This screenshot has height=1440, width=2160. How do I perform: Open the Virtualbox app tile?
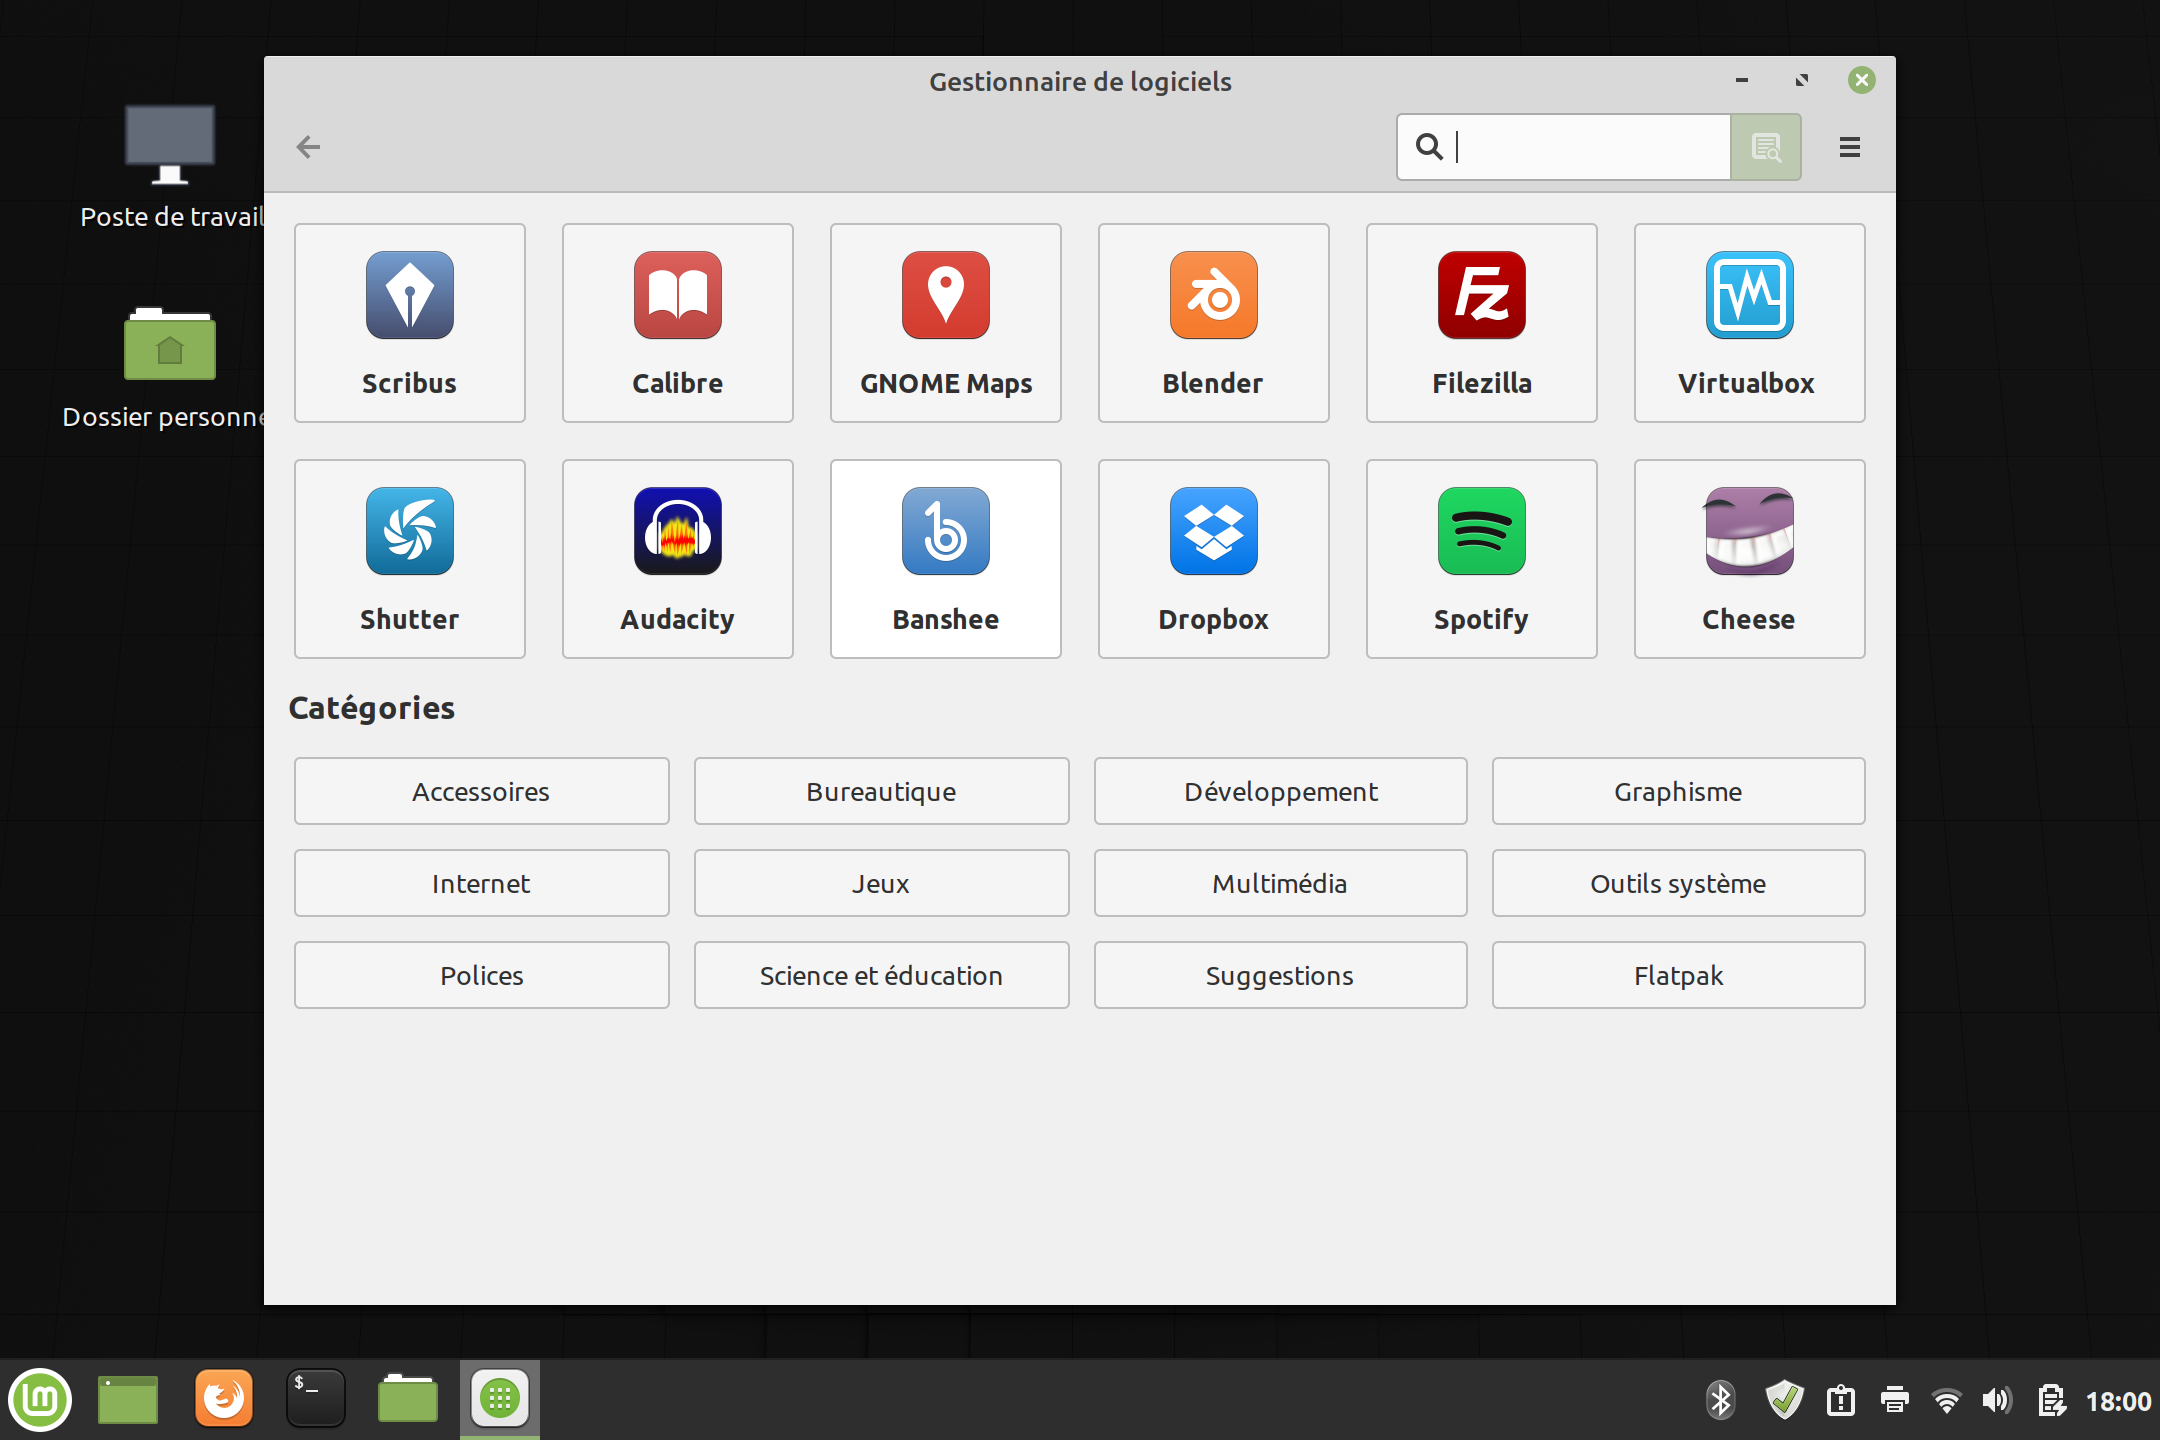(1749, 323)
